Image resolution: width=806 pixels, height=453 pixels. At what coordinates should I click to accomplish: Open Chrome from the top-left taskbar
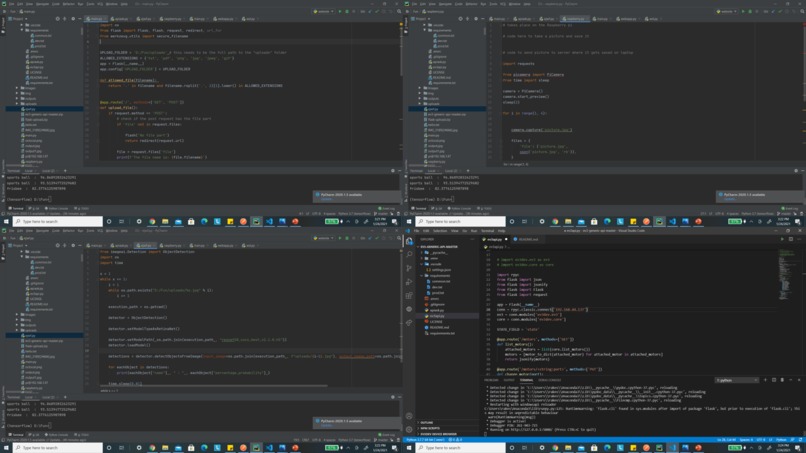coord(152,222)
